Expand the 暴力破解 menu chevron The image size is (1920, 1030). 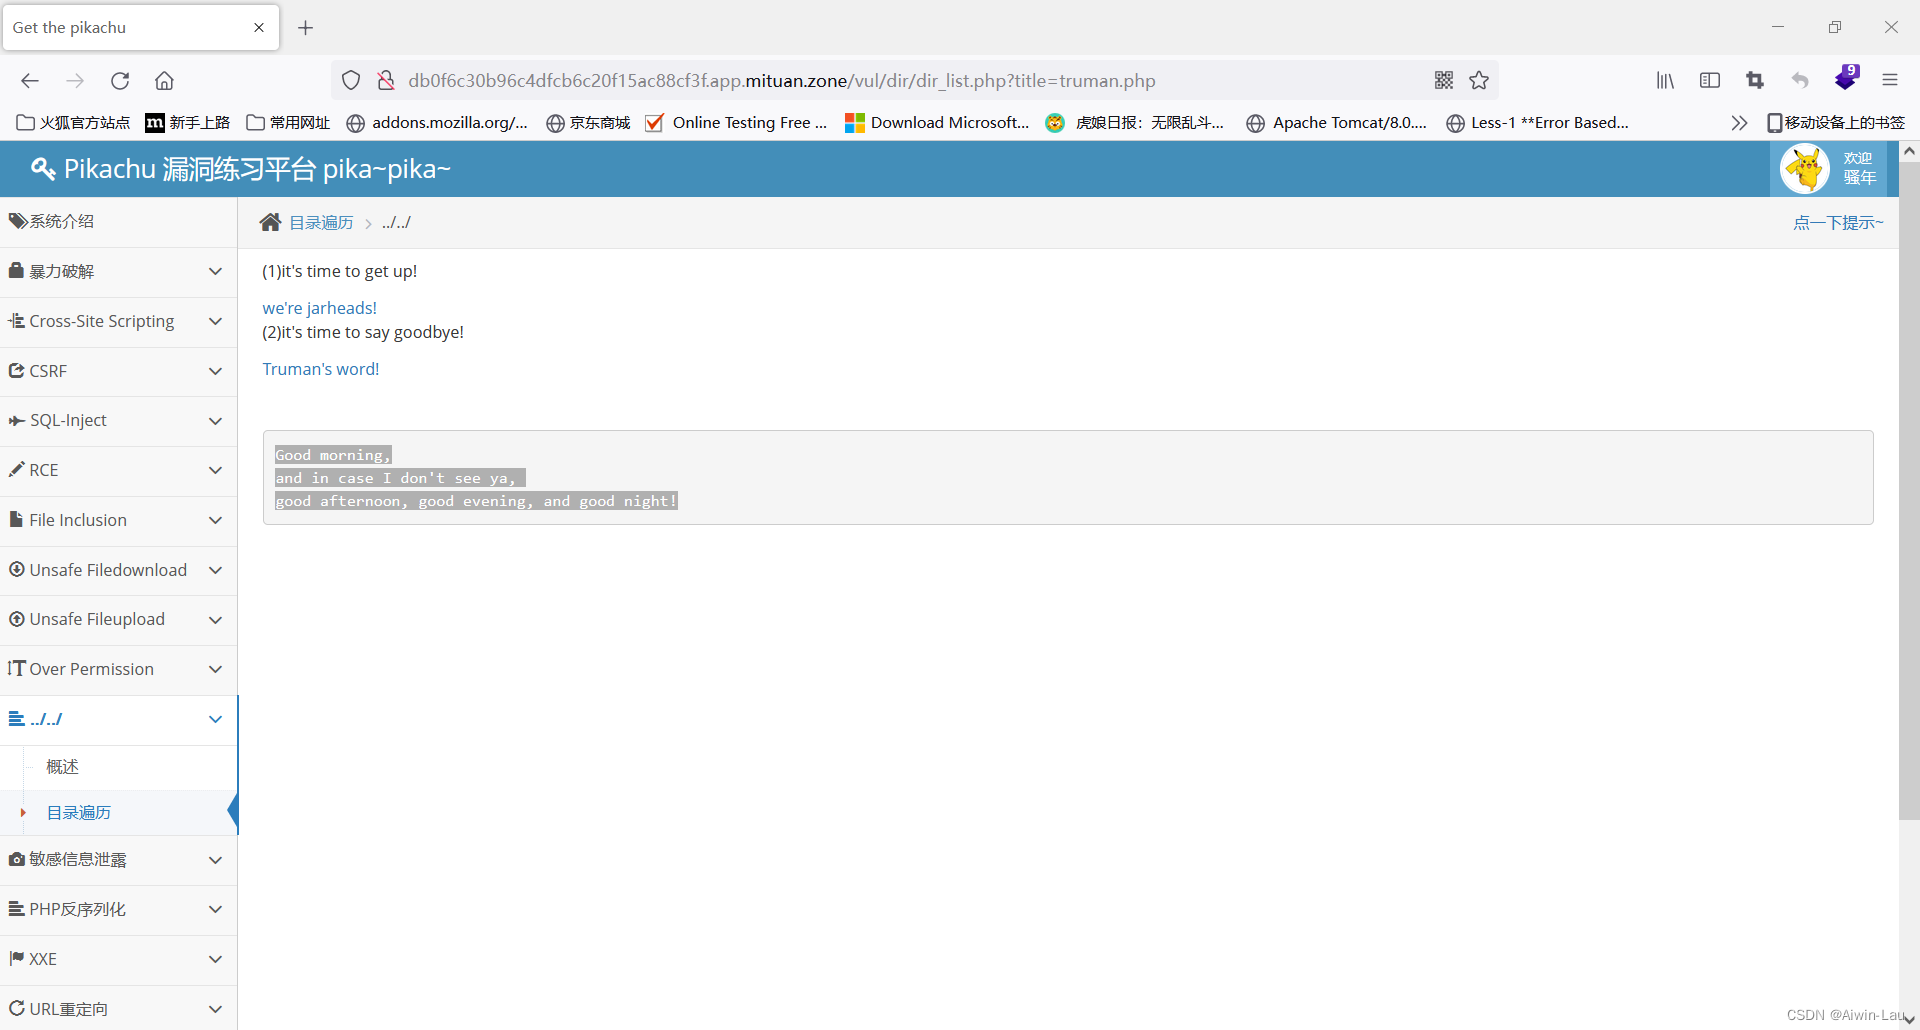point(215,272)
